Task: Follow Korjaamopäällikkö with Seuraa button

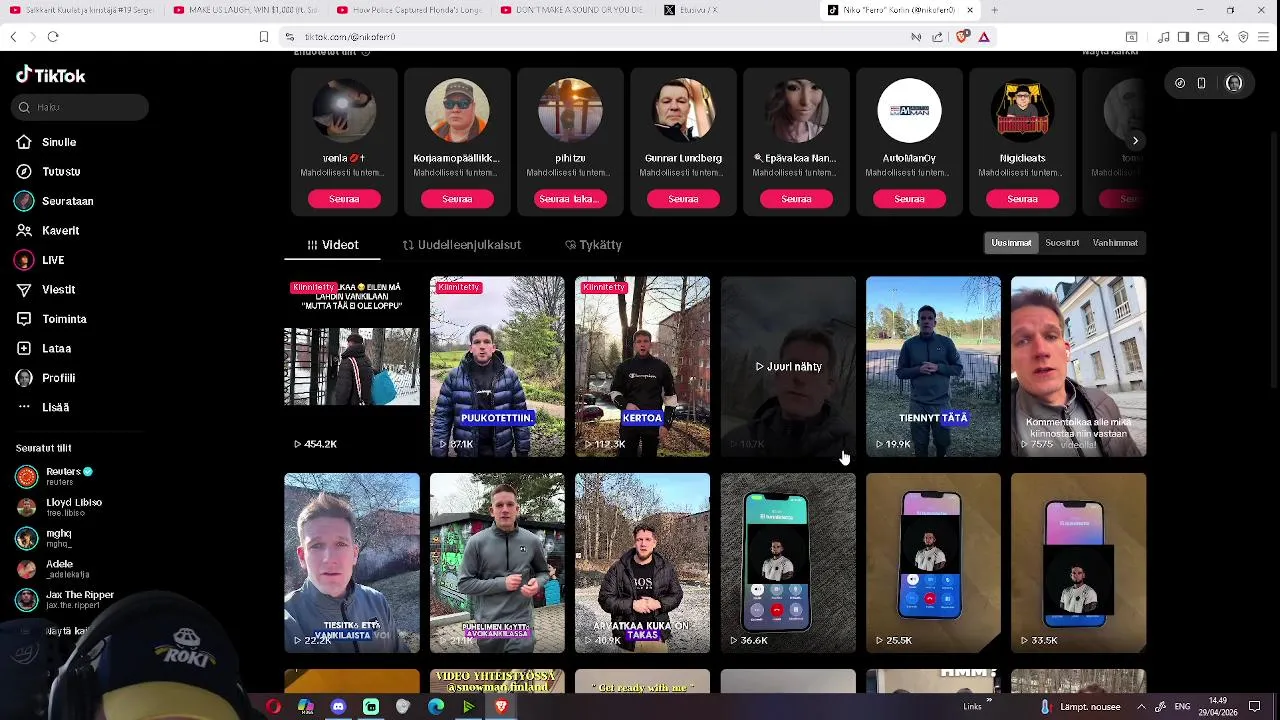Action: [x=457, y=199]
